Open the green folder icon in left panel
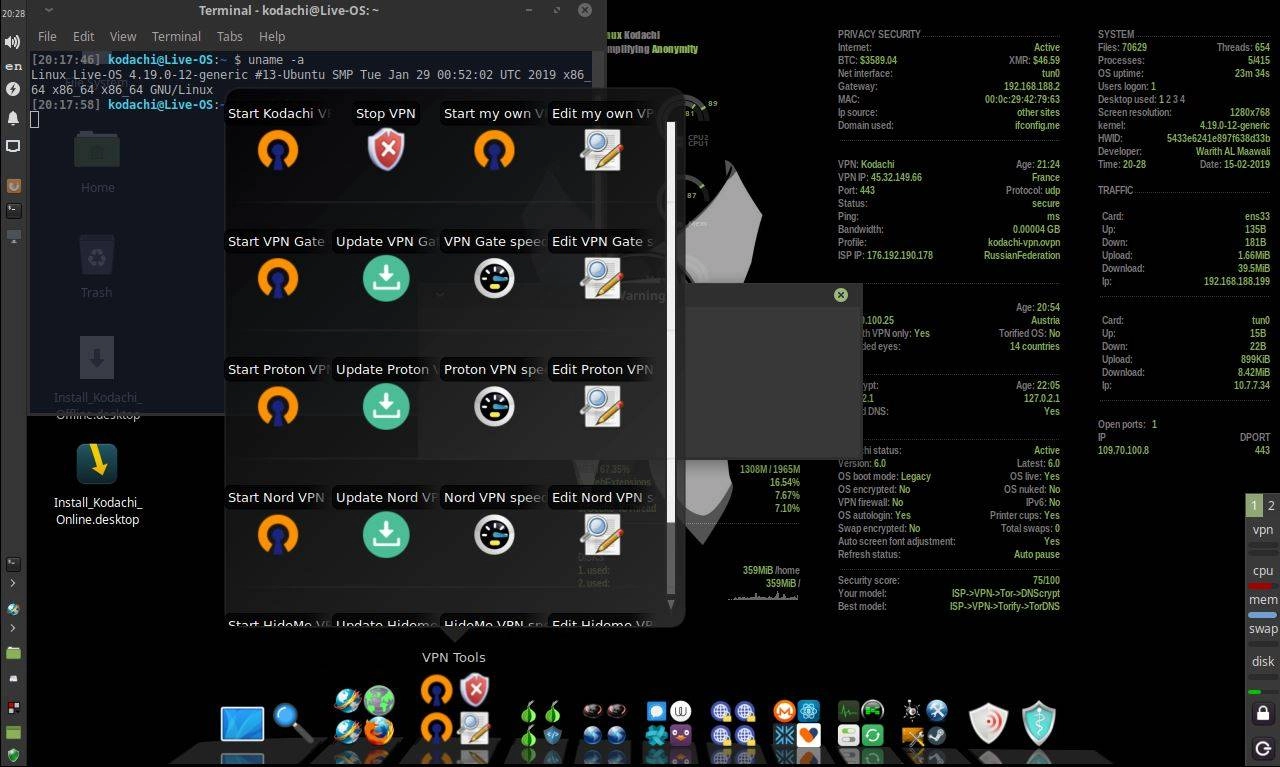This screenshot has width=1280, height=767. (13, 652)
